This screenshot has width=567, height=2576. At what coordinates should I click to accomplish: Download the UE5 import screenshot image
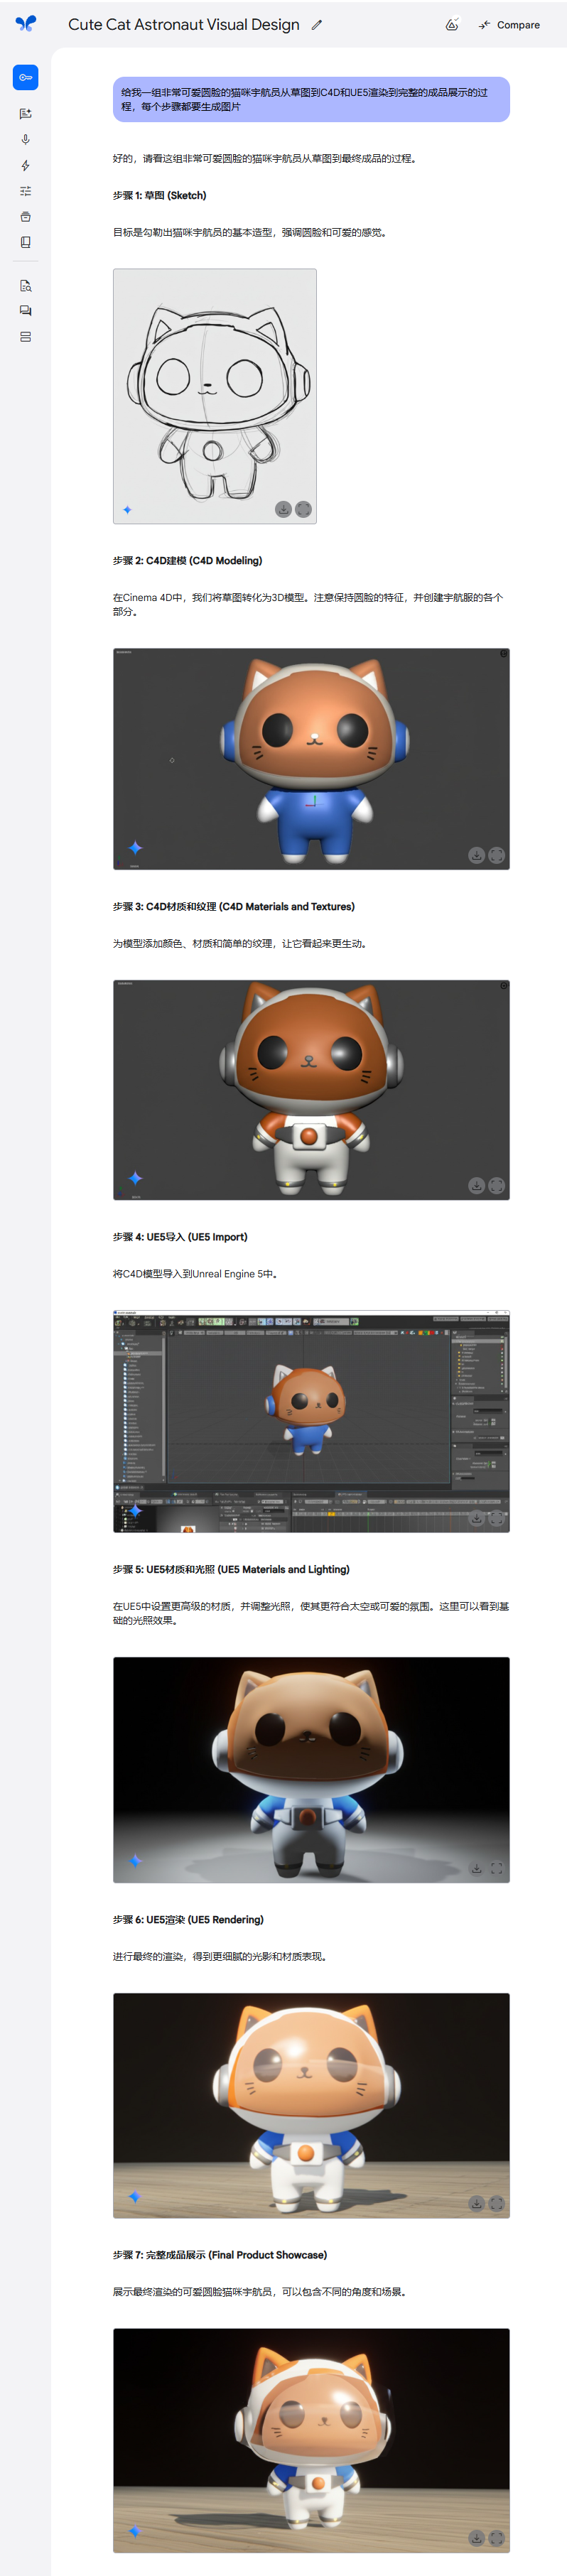point(477,1518)
